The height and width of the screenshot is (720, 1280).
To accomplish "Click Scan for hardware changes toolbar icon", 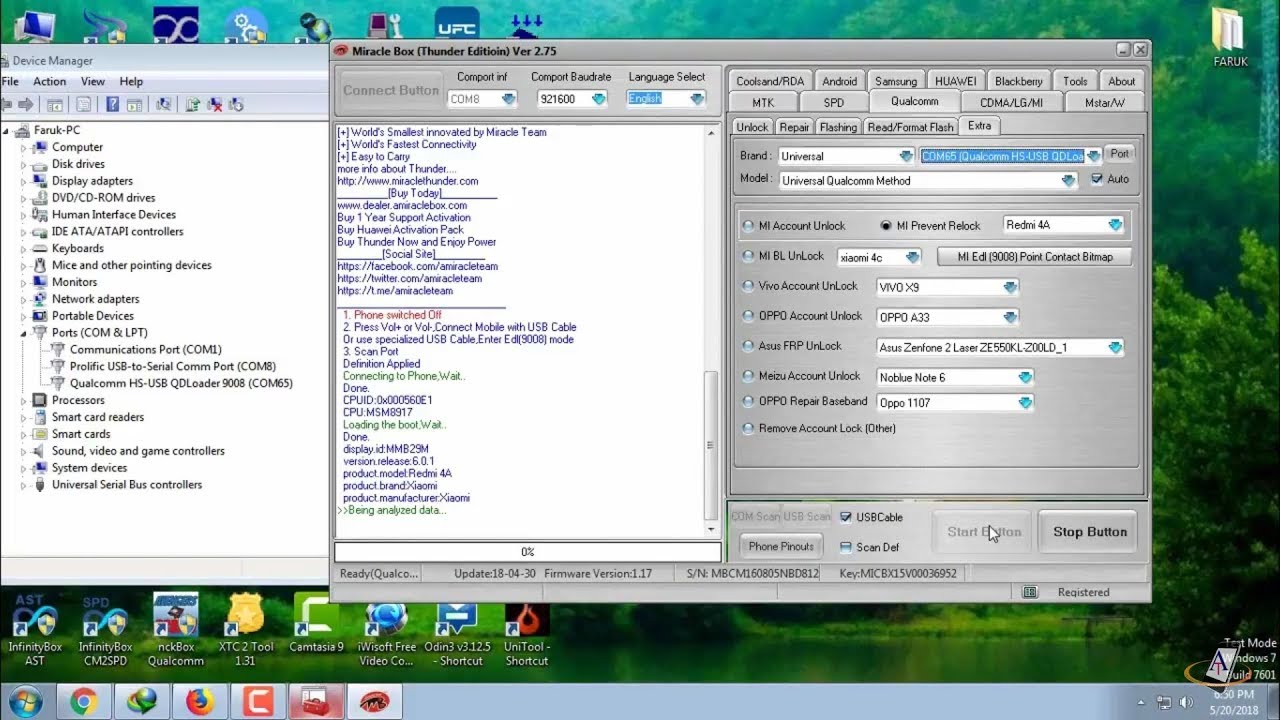I will tap(162, 104).
